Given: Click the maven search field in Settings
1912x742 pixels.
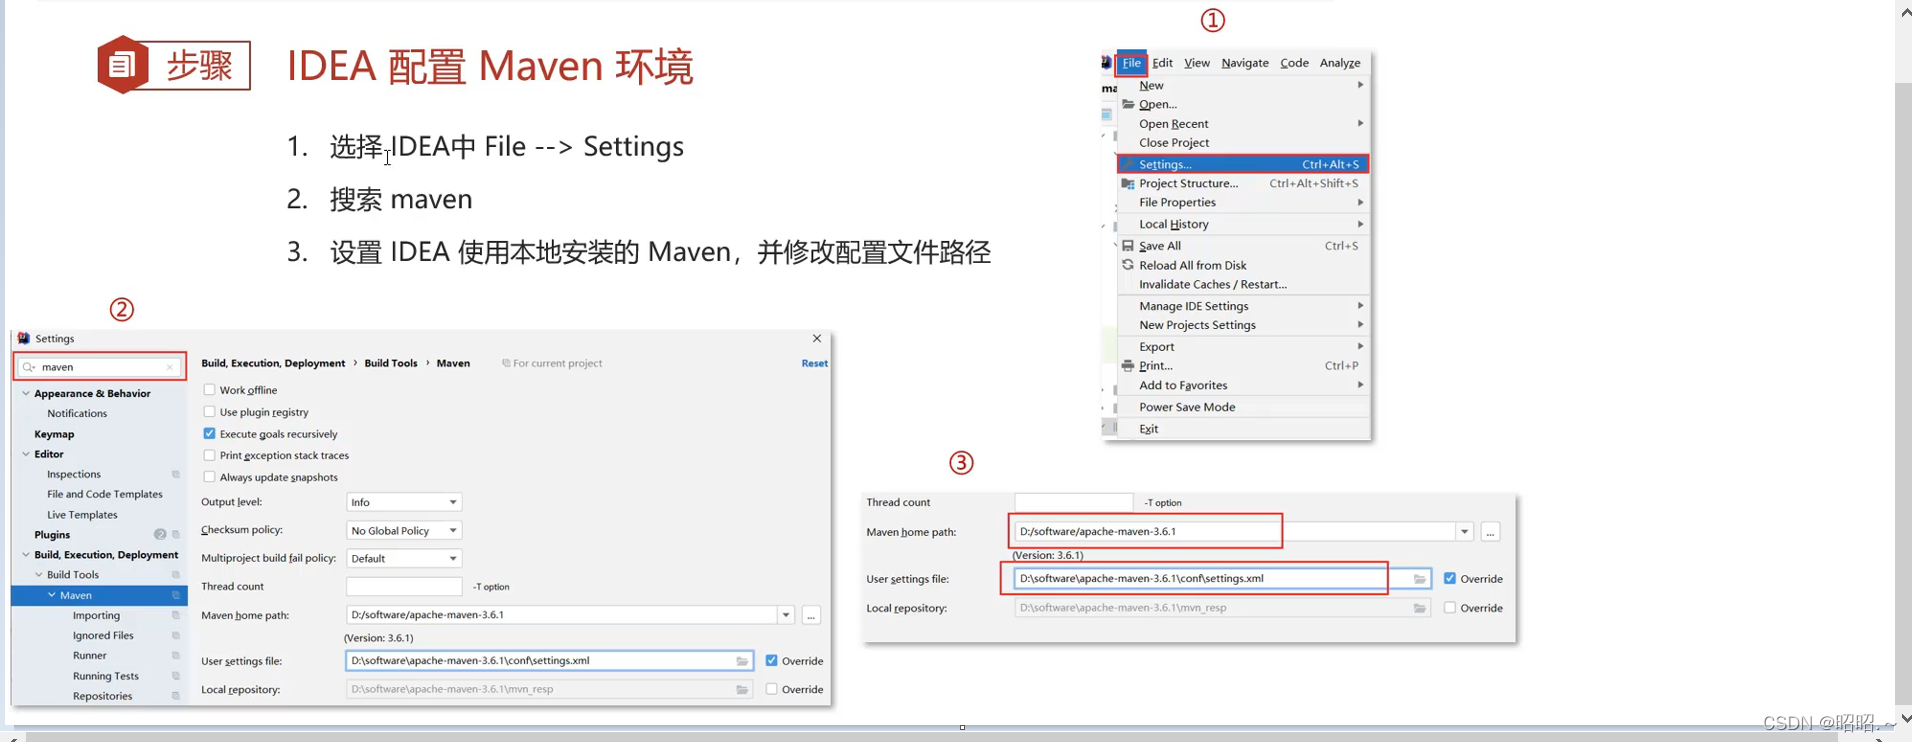Looking at the screenshot, I should click(100, 367).
